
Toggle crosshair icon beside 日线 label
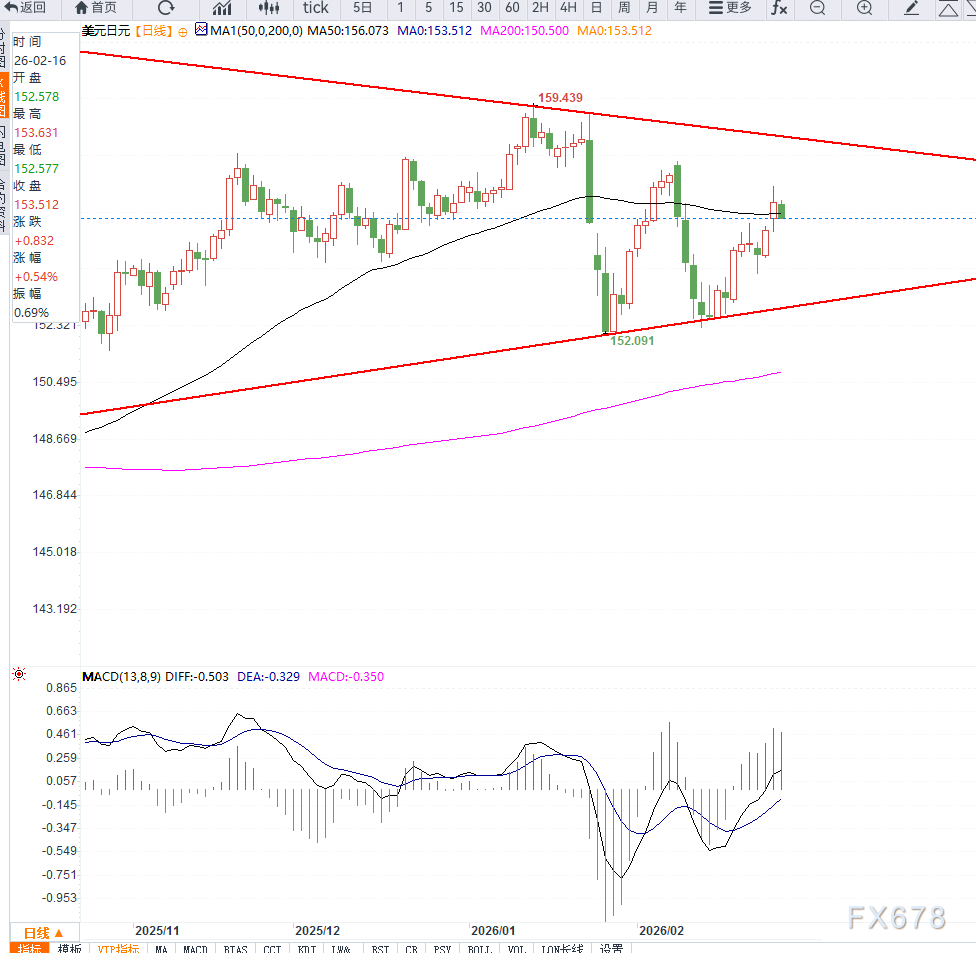click(182, 31)
